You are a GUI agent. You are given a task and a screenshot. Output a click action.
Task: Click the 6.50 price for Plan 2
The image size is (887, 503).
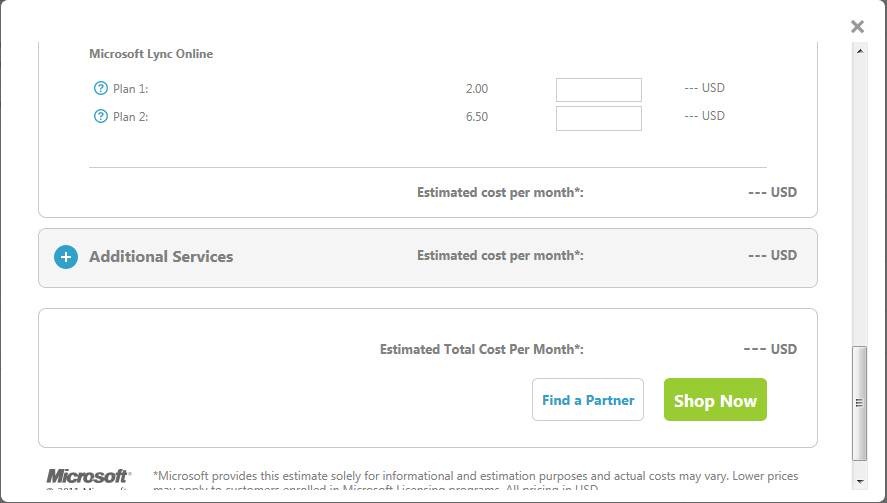[477, 117]
